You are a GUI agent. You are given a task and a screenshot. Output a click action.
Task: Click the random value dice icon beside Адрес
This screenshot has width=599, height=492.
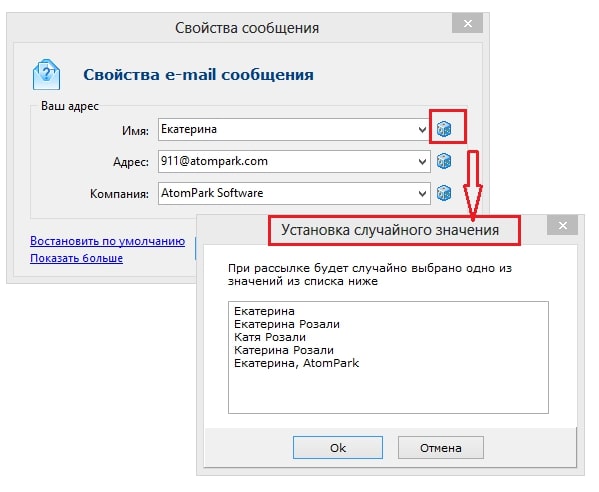(x=444, y=161)
